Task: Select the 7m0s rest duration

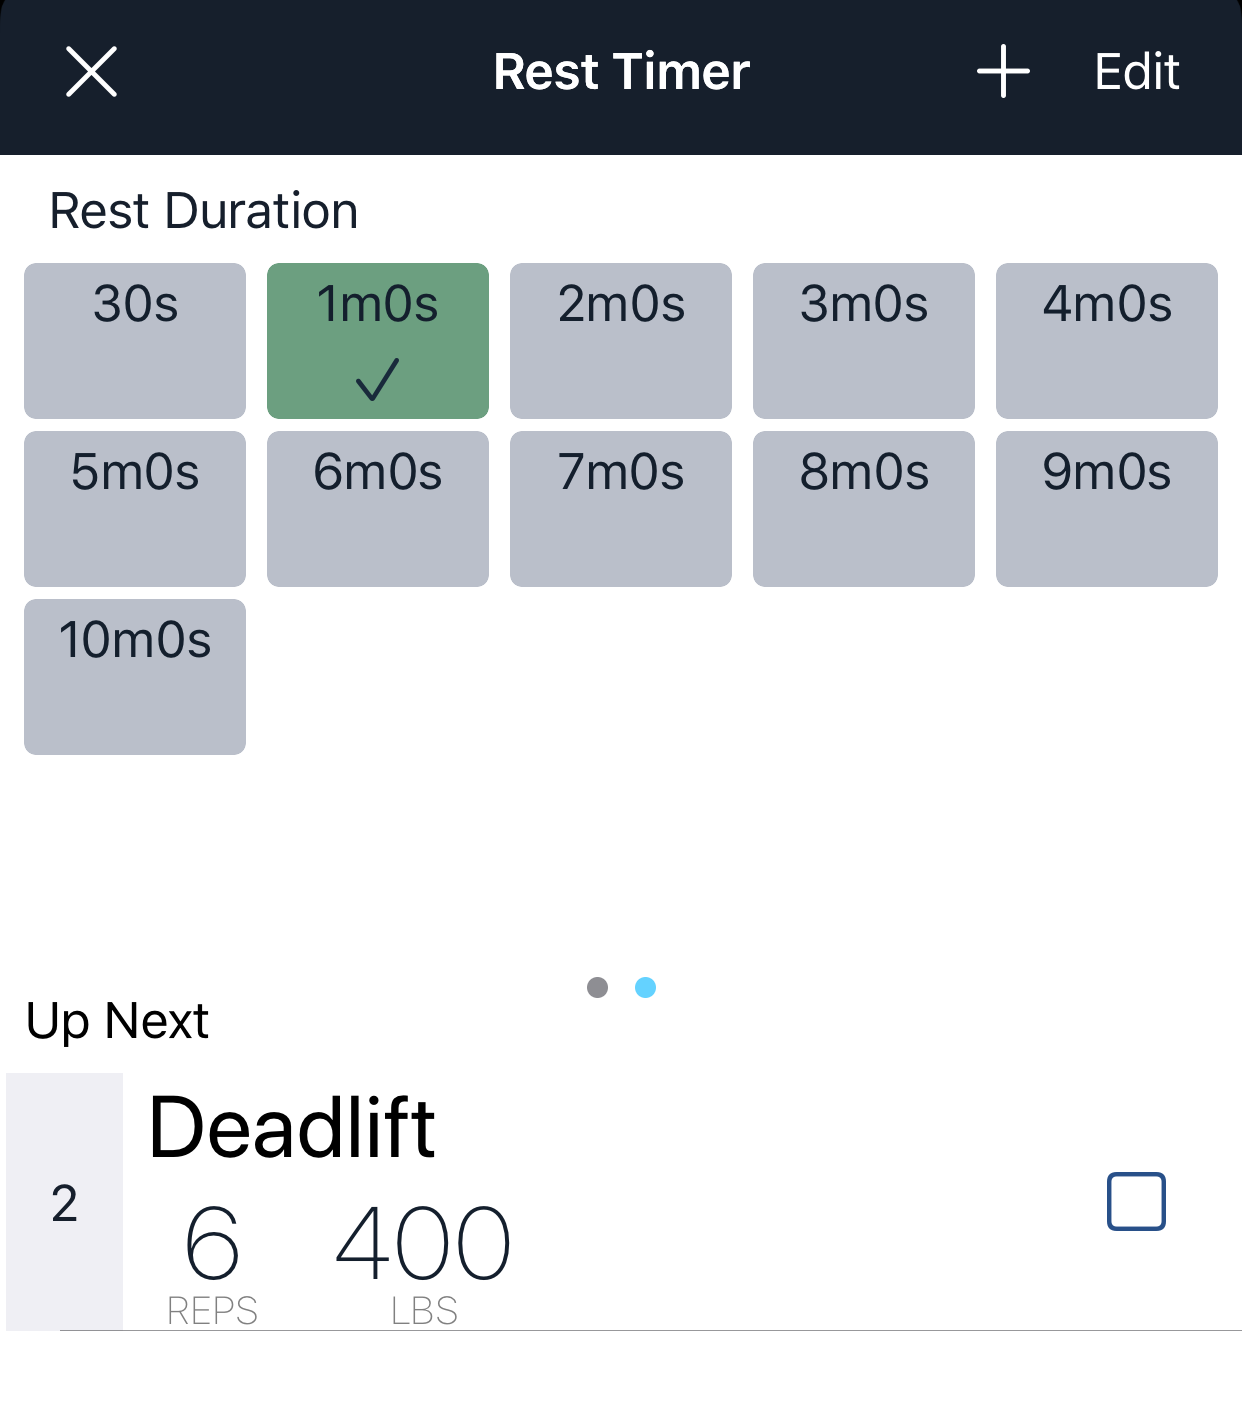Action: 620,508
